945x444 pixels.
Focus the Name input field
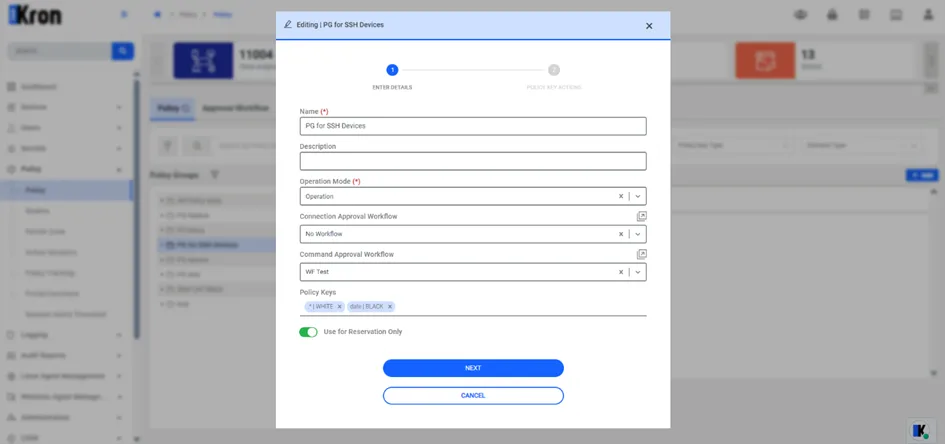pyautogui.click(x=473, y=126)
